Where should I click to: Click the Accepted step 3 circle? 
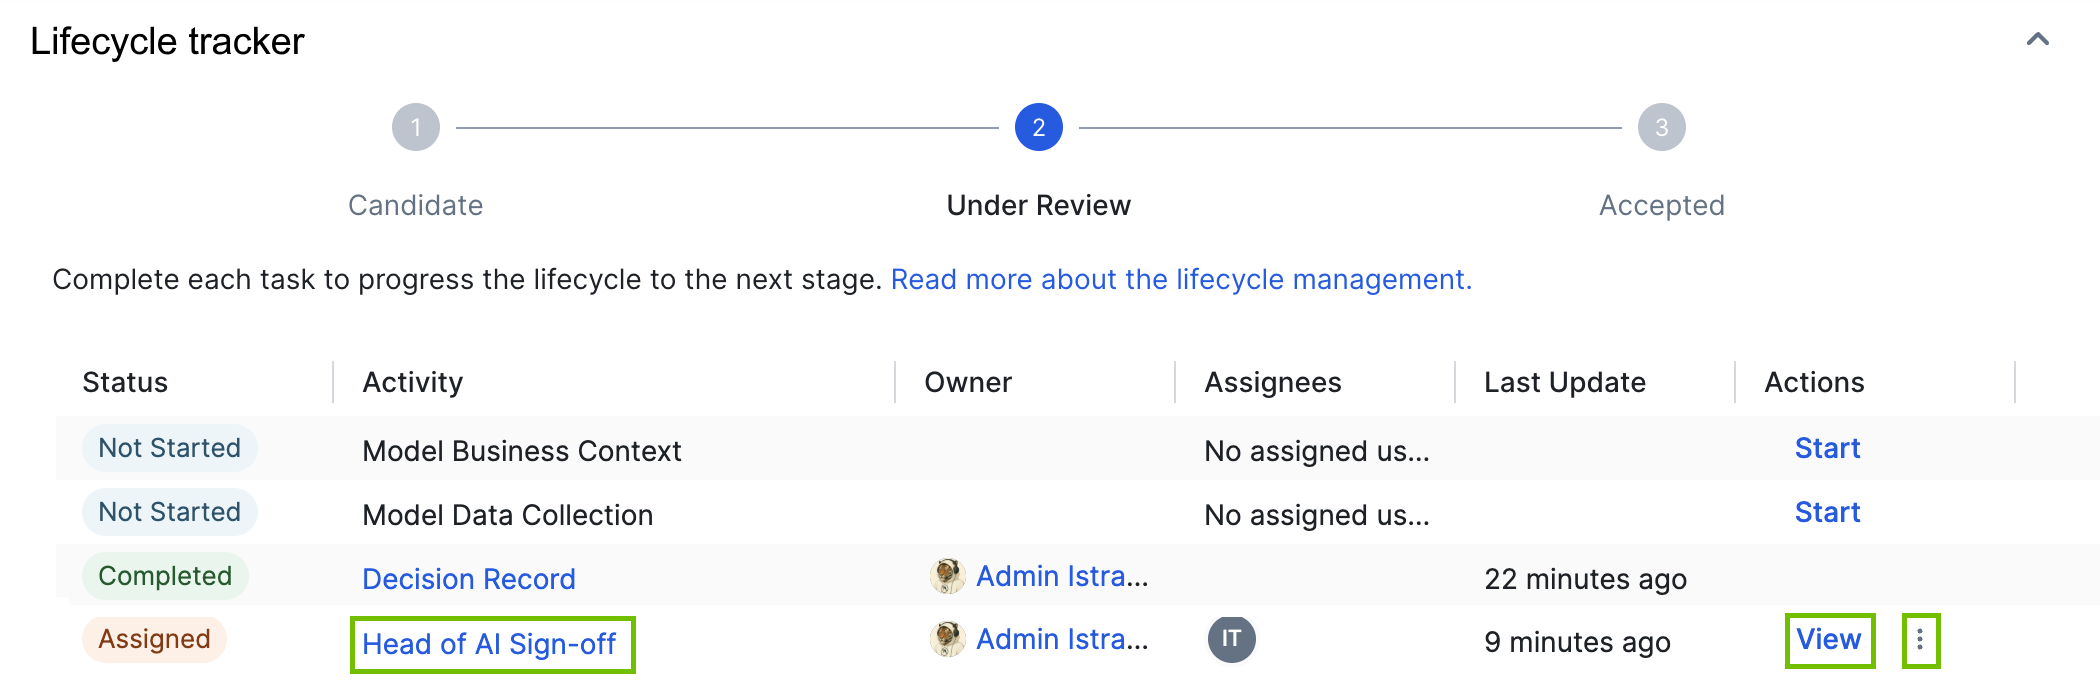pos(1661,128)
